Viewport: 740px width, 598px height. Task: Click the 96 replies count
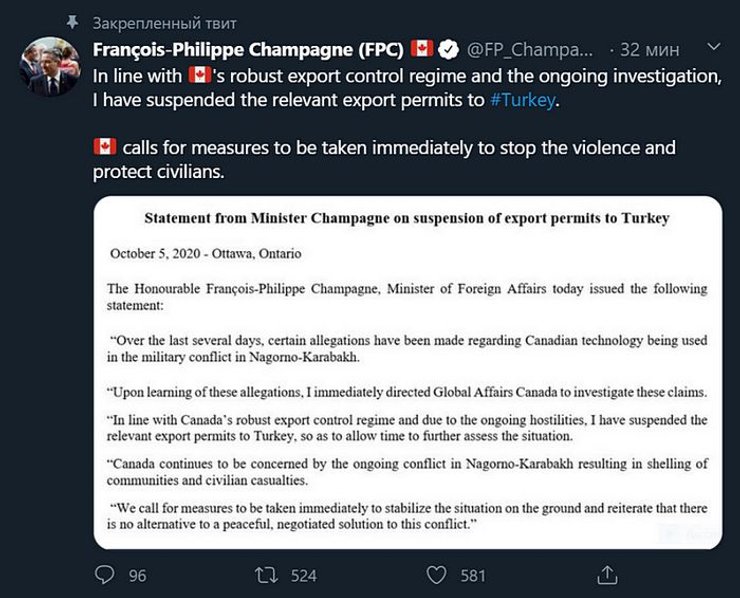coord(137,575)
